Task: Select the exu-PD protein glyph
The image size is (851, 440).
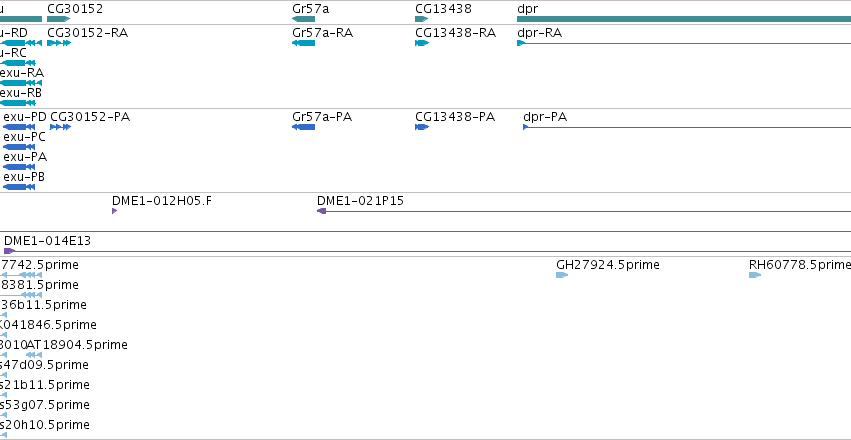Action: (x=19, y=127)
